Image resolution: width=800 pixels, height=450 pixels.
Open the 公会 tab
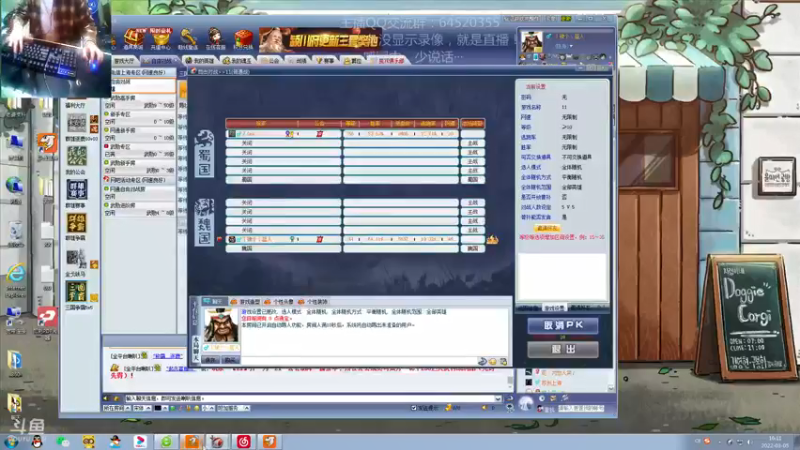coord(271,61)
